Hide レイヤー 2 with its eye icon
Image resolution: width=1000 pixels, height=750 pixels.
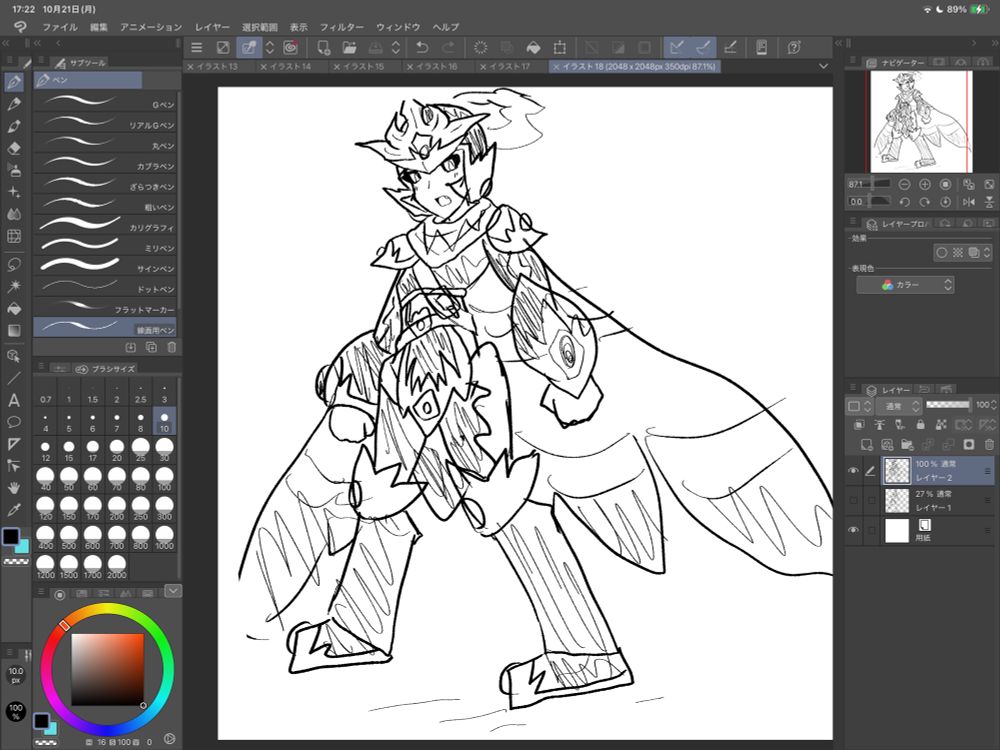(854, 471)
